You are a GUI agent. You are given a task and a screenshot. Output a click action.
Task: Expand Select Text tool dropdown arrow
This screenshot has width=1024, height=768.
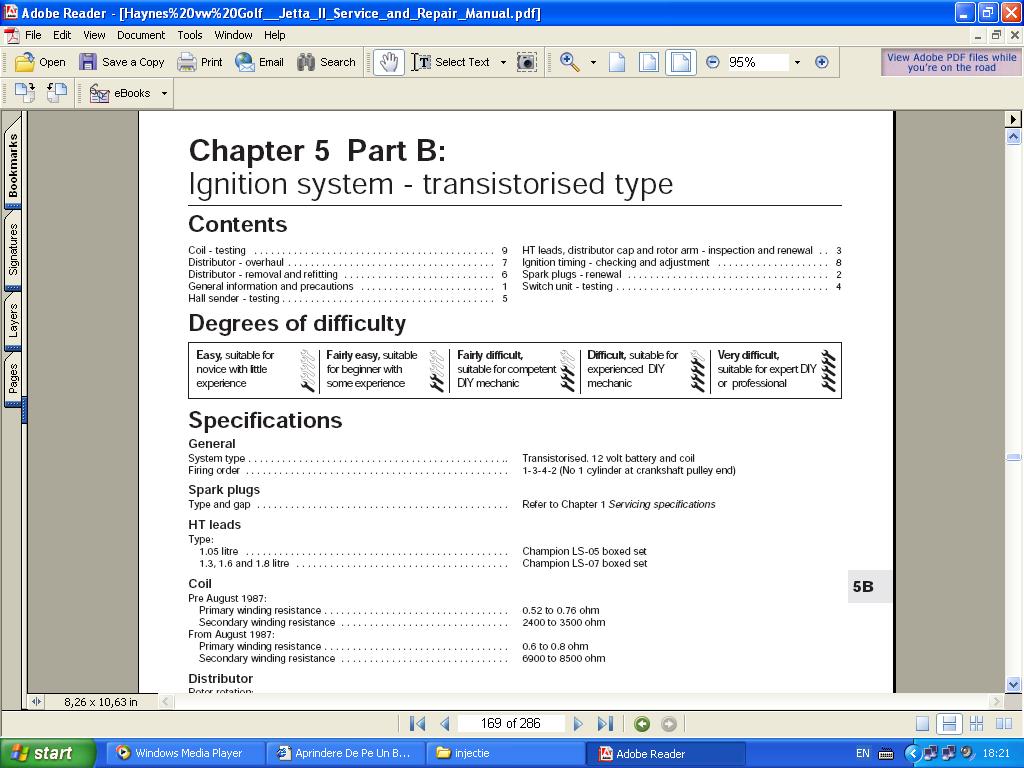(503, 62)
